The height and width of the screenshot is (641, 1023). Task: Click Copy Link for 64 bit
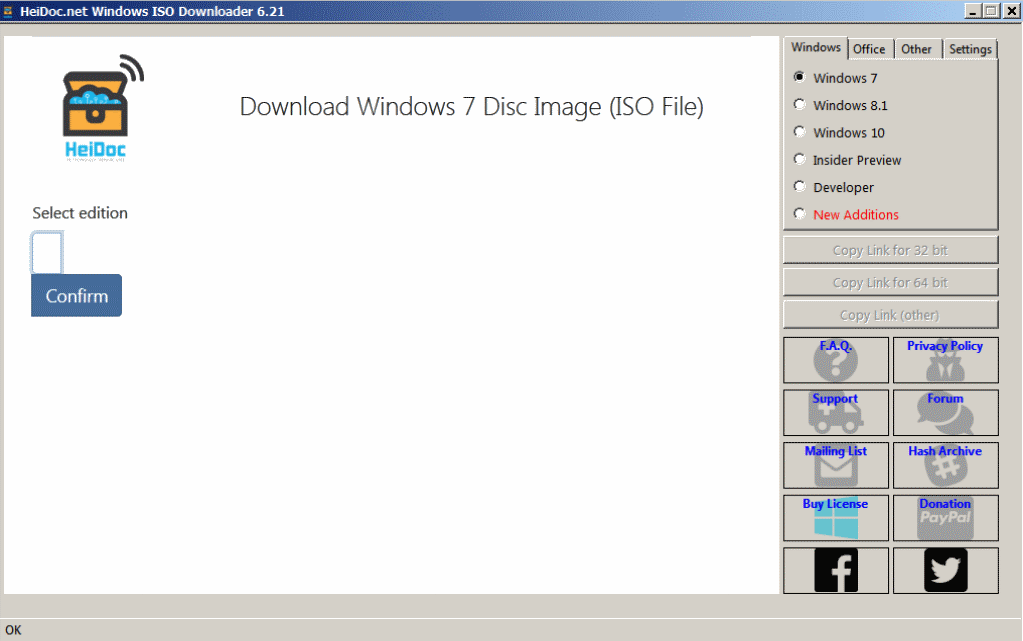click(x=891, y=283)
